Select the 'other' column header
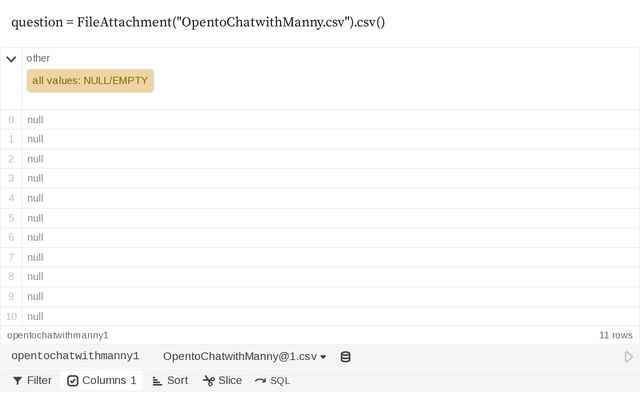640x400 pixels. click(x=38, y=58)
